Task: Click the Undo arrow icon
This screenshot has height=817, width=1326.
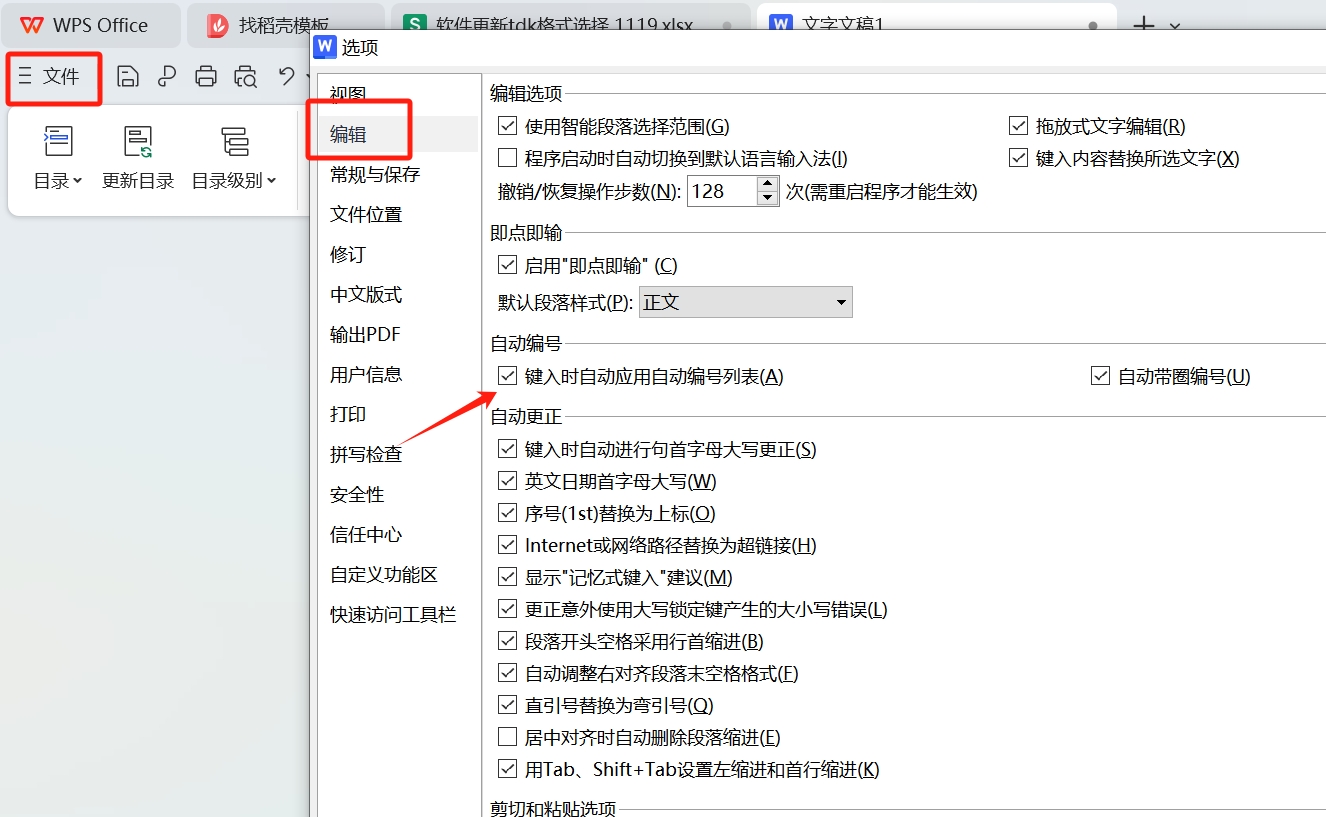Action: (287, 76)
